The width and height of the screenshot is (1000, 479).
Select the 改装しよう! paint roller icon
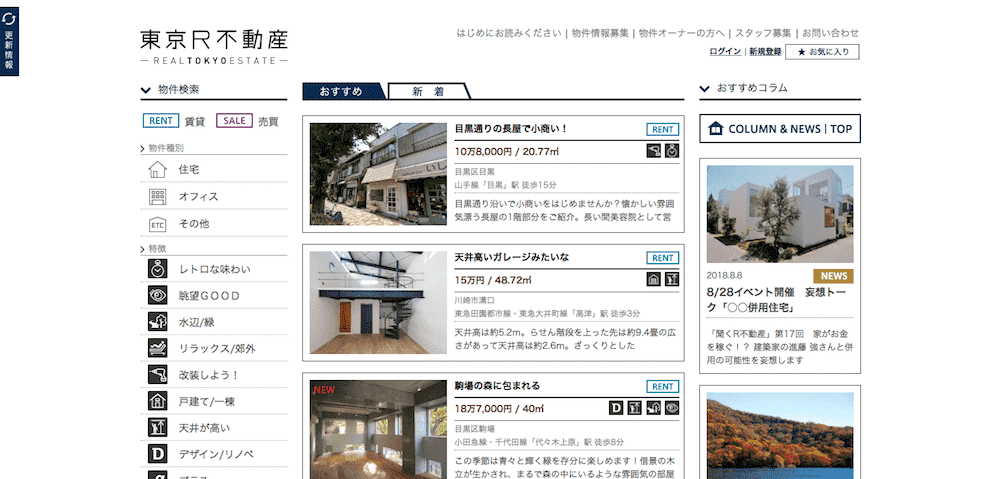coord(158,375)
